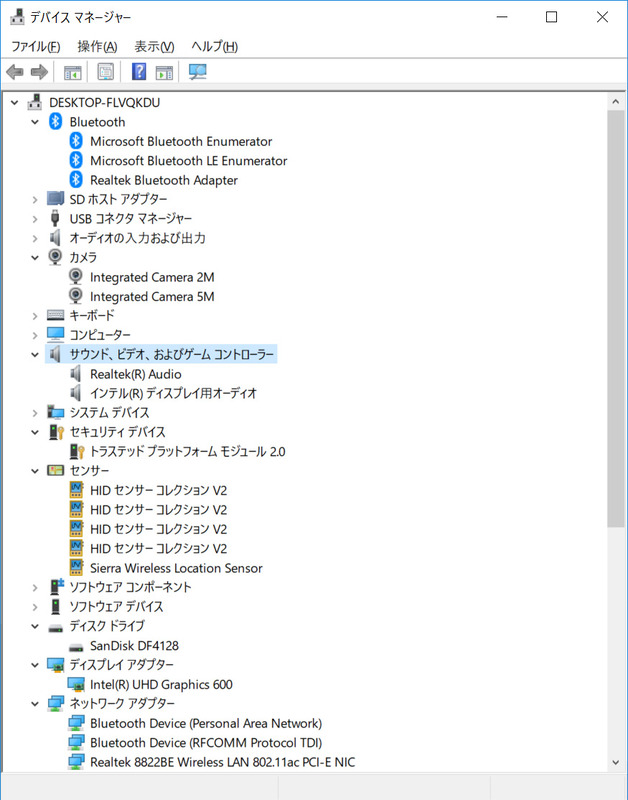This screenshot has width=628, height=800.
Task: Click the SanDisk DF4128 drive icon
Action: (76, 647)
